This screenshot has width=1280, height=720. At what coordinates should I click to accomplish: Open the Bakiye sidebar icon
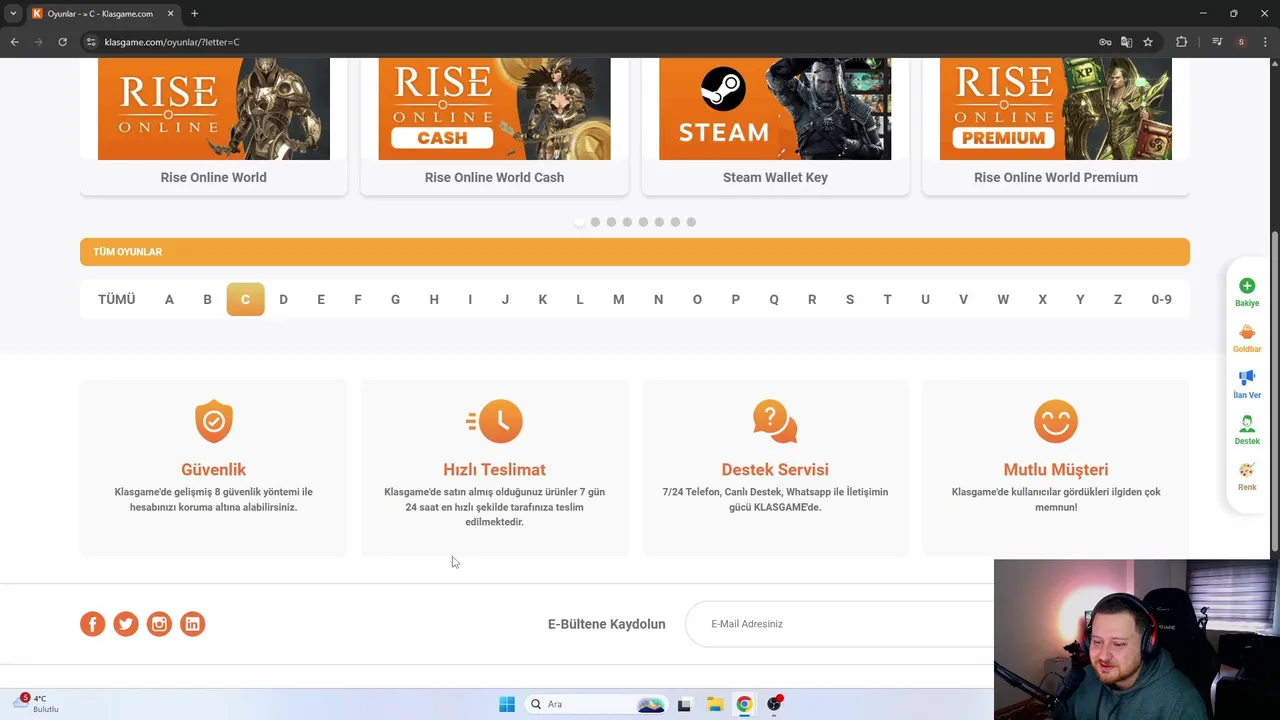tap(1247, 286)
